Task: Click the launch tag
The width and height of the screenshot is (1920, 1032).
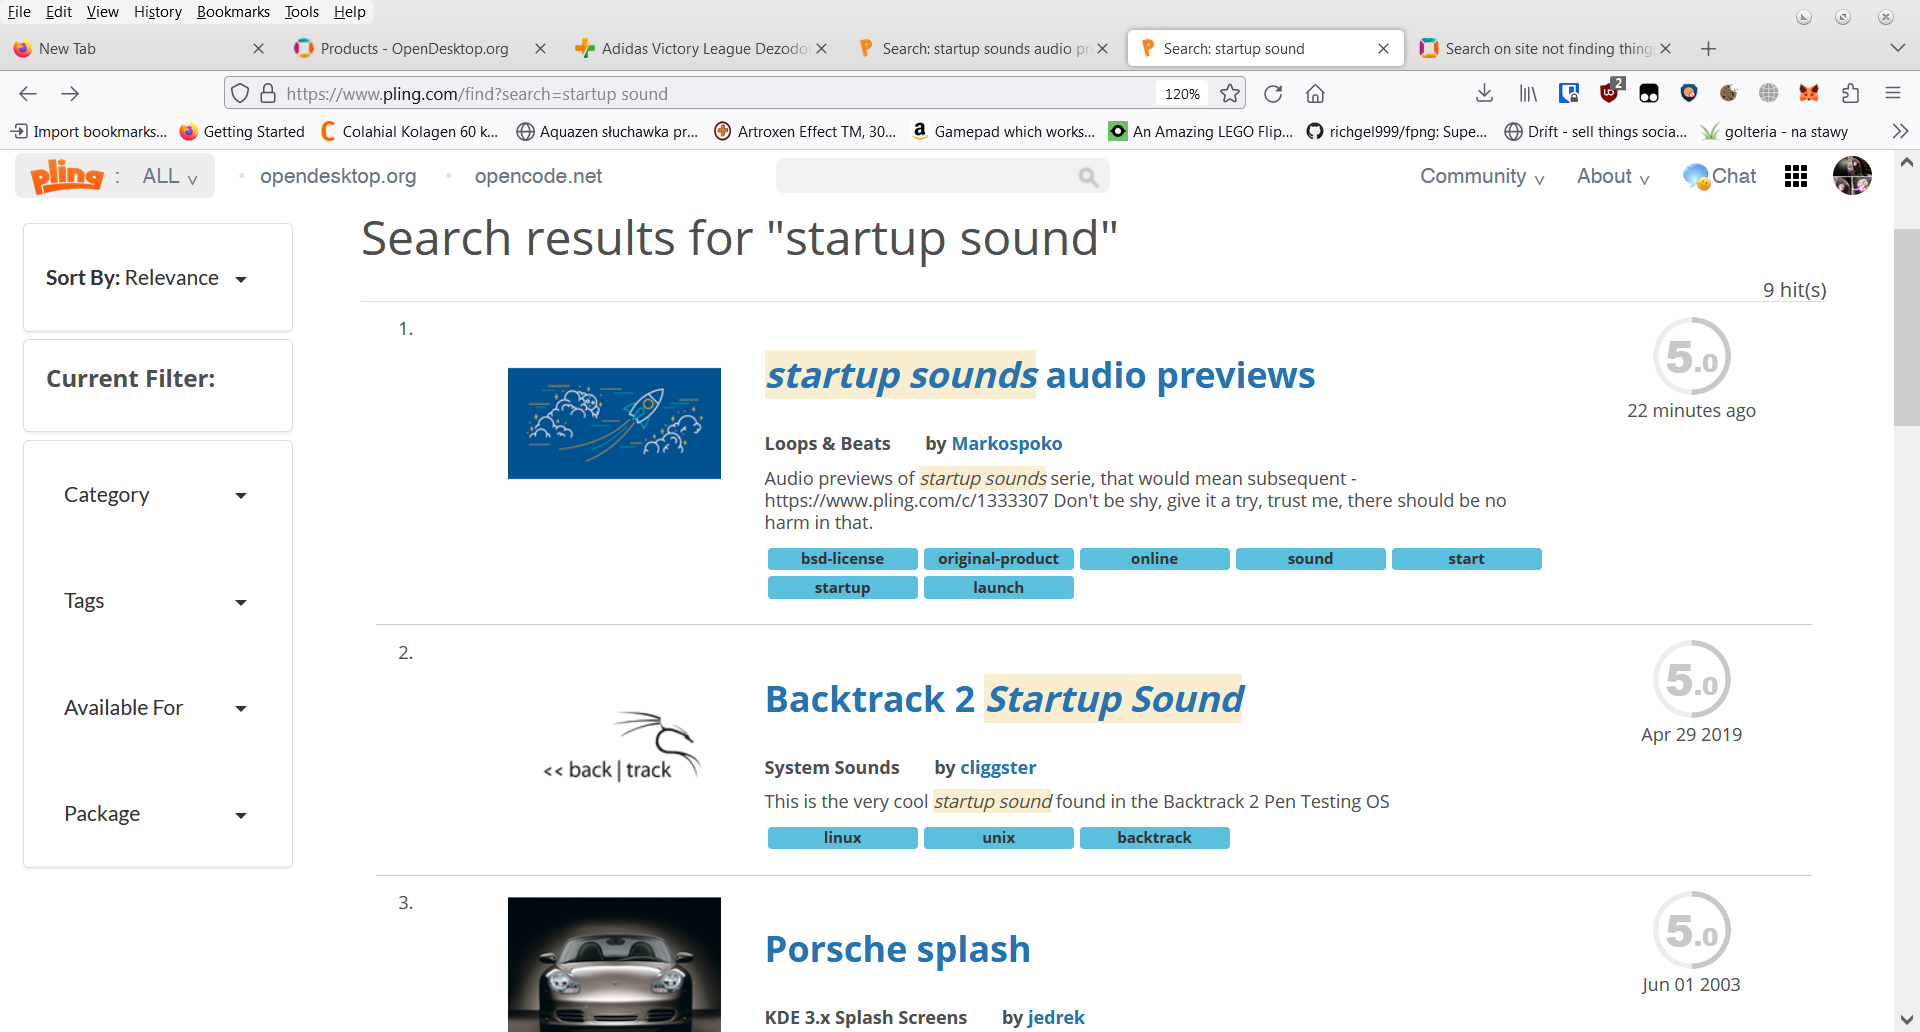Action: pyautogui.click(x=998, y=588)
